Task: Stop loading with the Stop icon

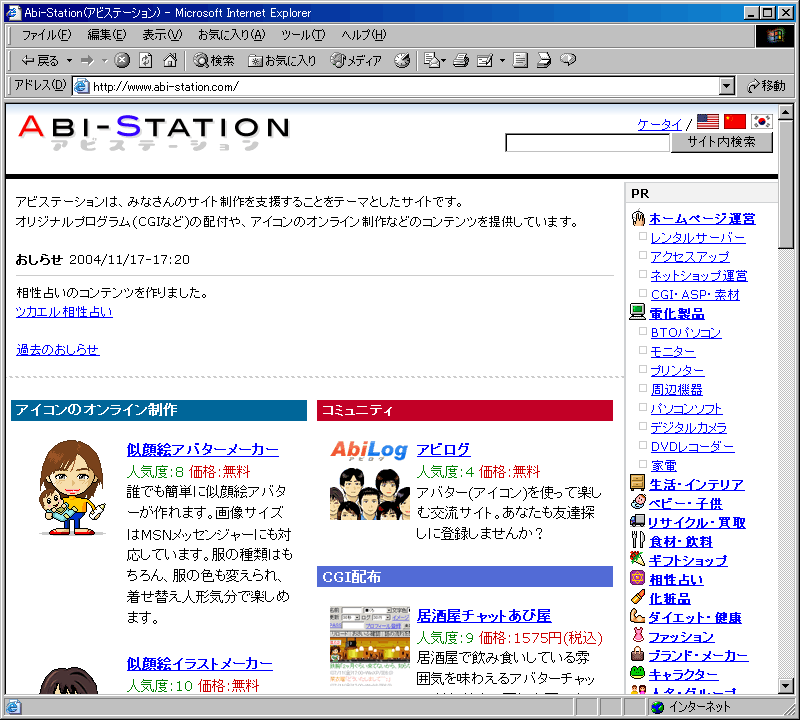Action: [121, 60]
